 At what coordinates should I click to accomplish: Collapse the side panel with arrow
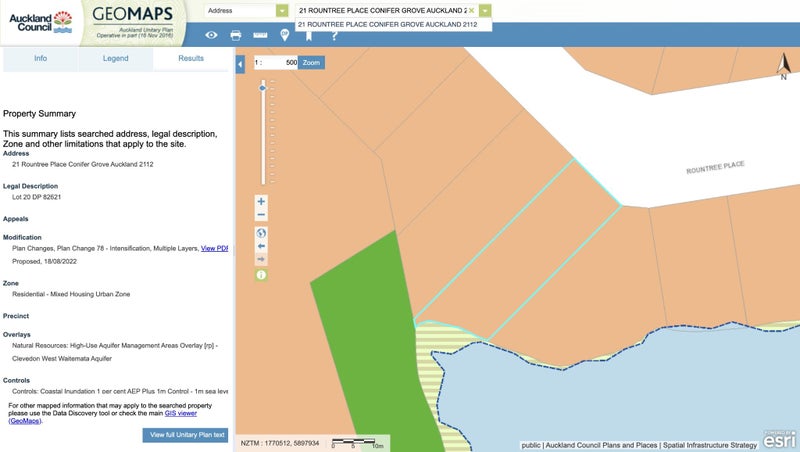click(x=240, y=65)
